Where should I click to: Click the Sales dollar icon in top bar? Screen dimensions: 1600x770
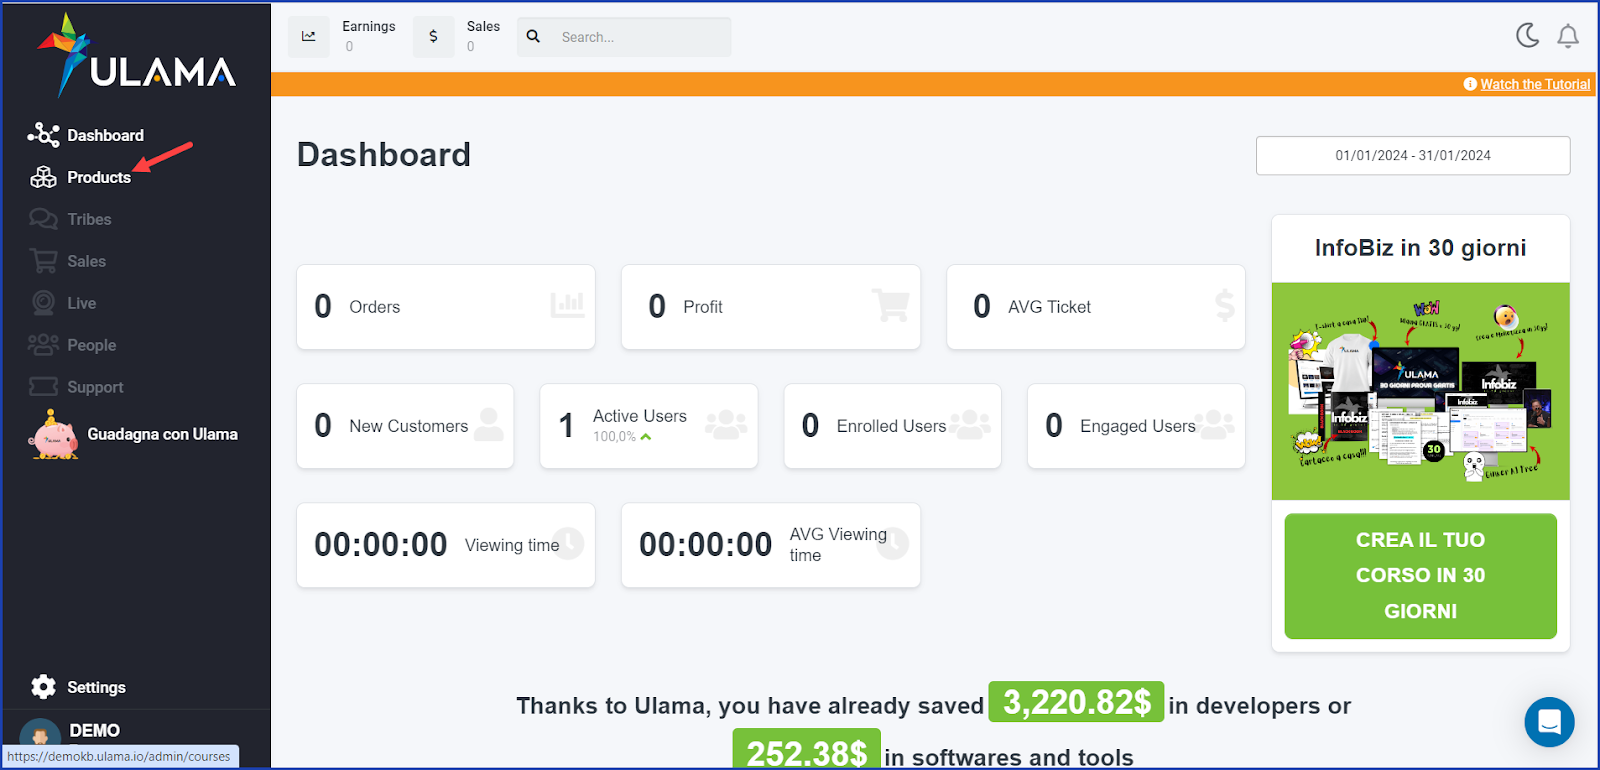pos(433,37)
